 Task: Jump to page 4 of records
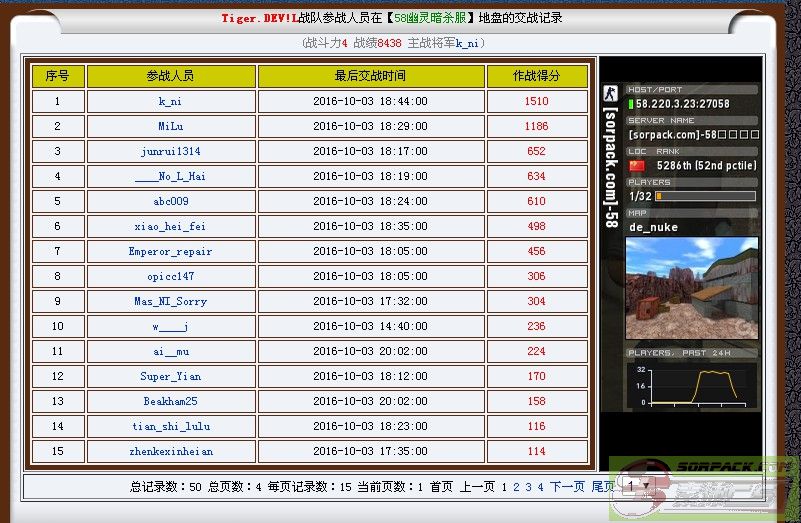[x=540, y=487]
